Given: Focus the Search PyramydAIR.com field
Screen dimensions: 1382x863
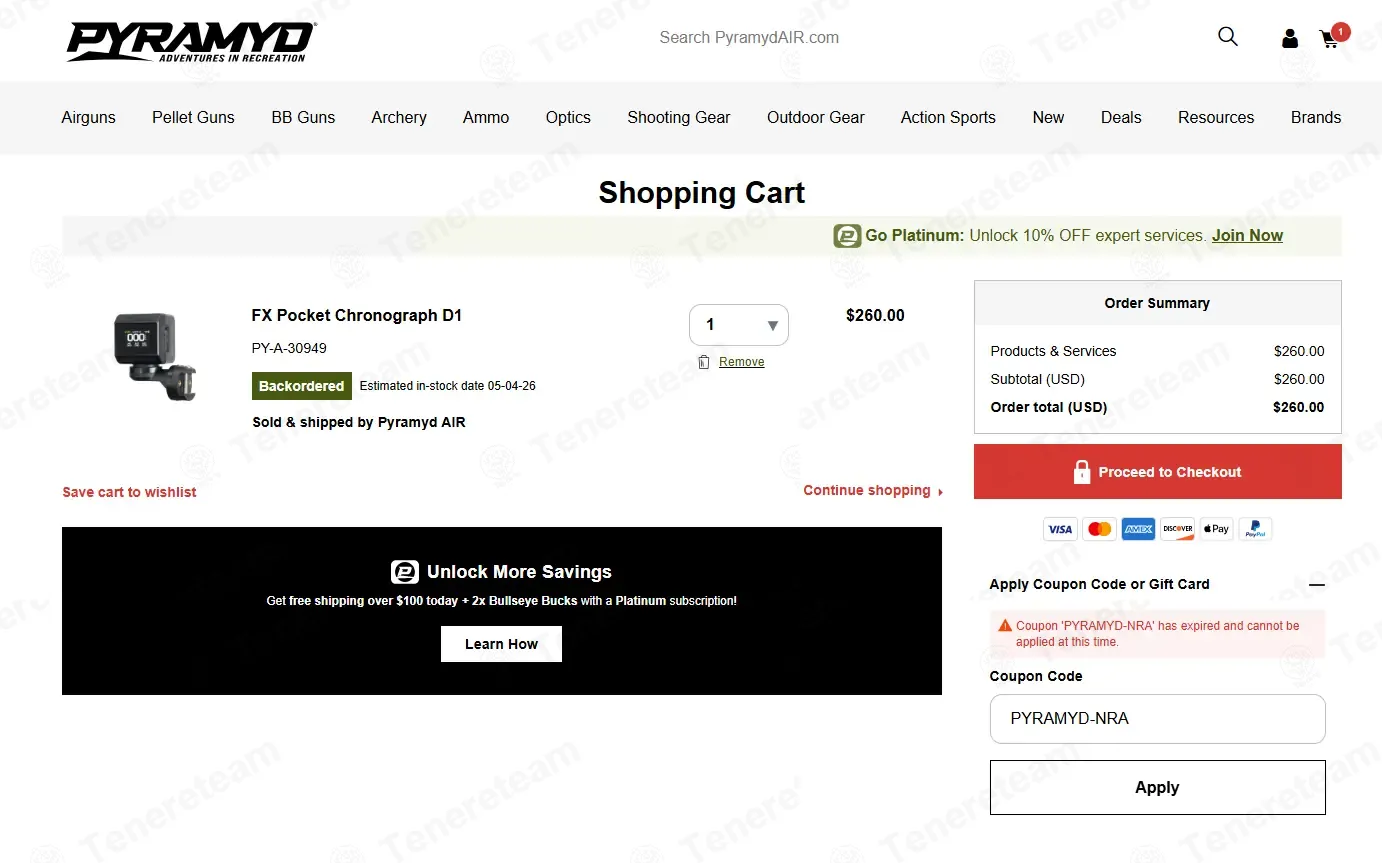Looking at the screenshot, I should click(x=749, y=38).
